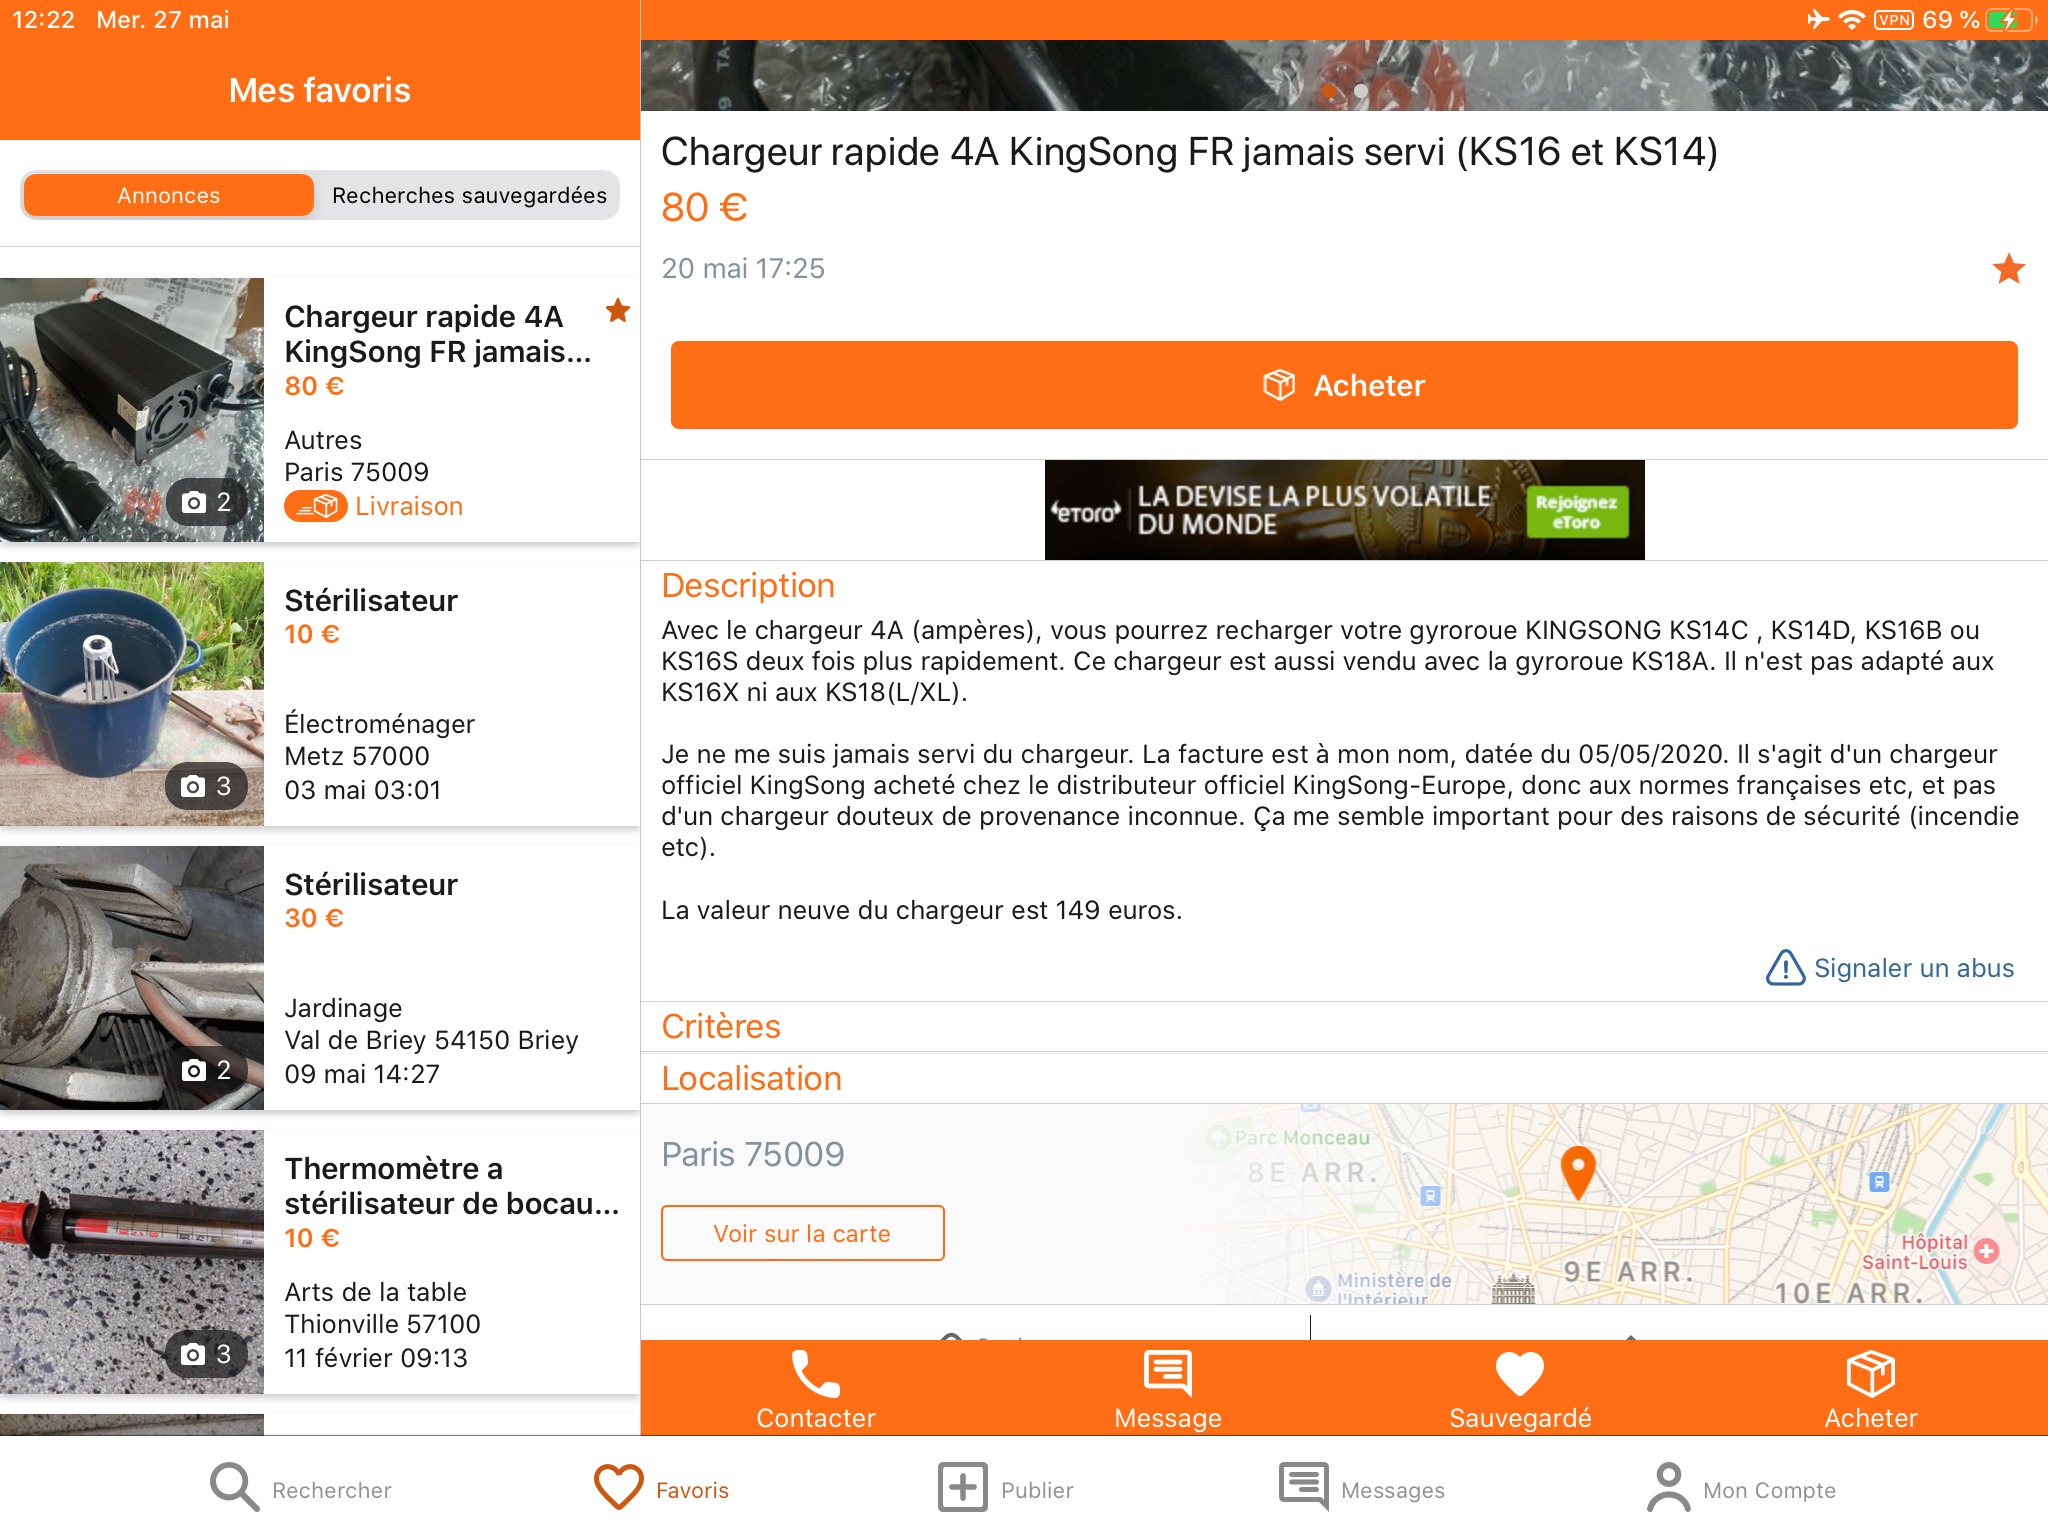Tap the Livraison delivery badge
Viewport: 2048px width, 1536px height.
tap(374, 506)
